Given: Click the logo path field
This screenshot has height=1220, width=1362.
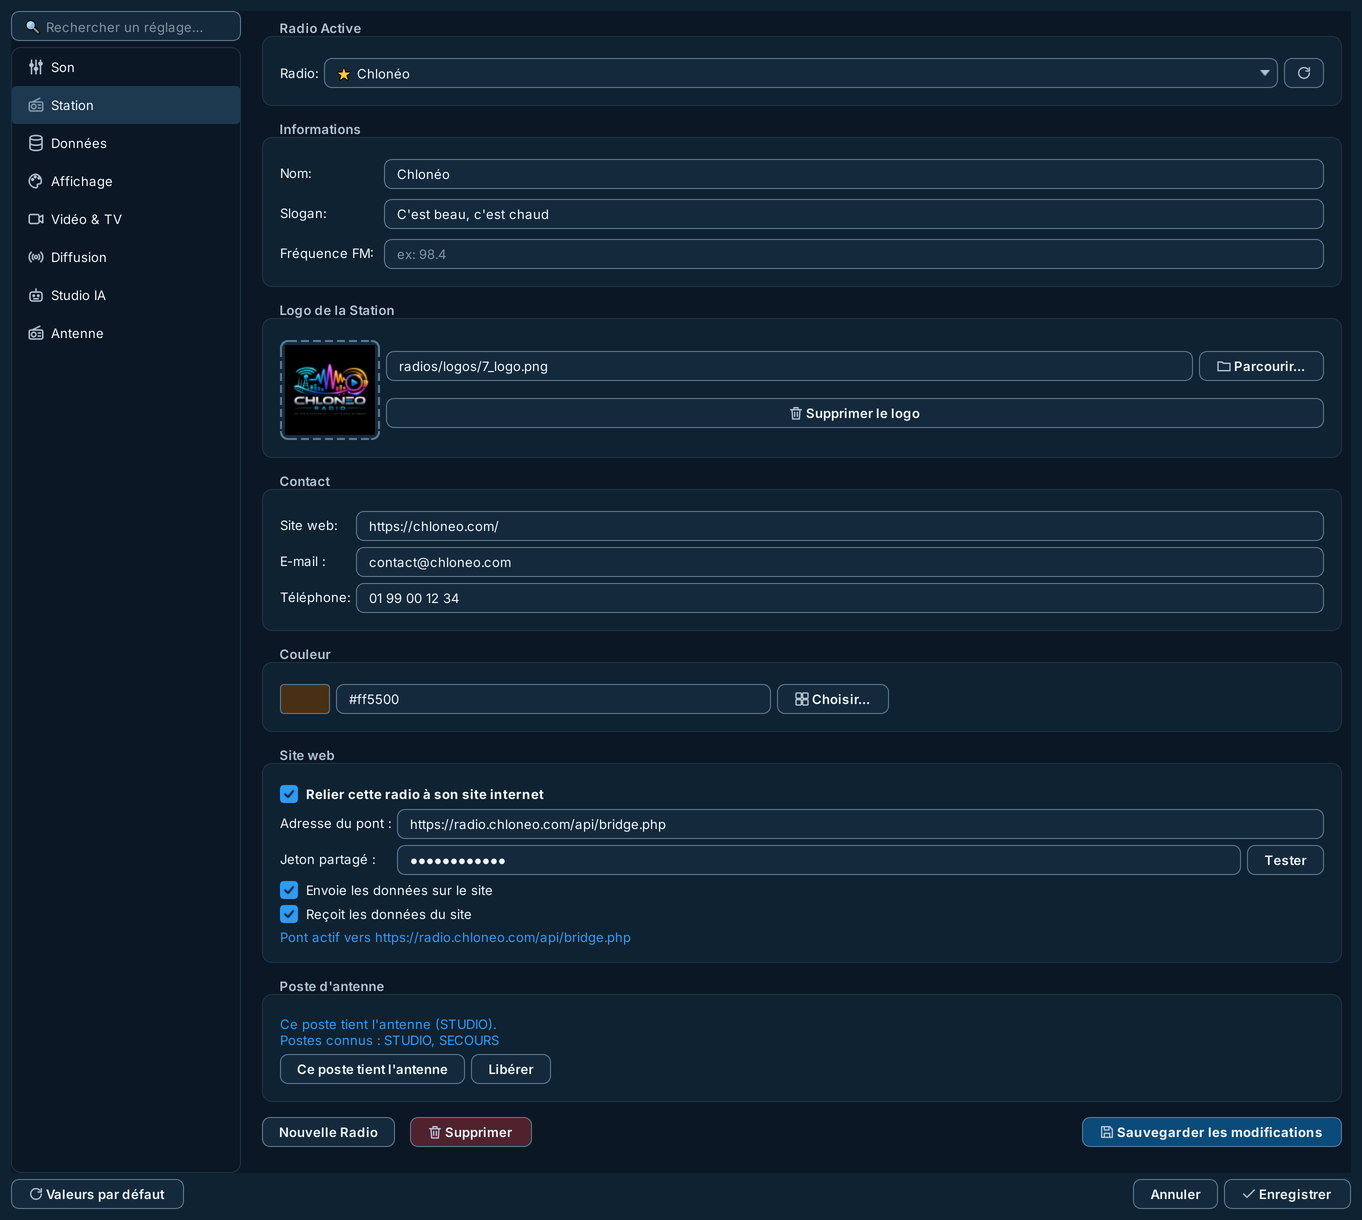Looking at the screenshot, I should (789, 366).
